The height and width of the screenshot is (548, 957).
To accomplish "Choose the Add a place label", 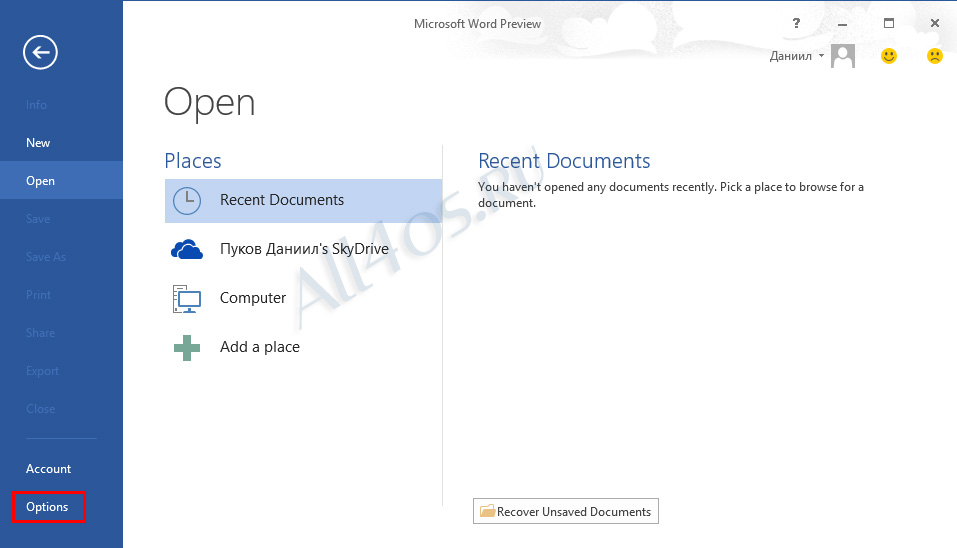I will (x=259, y=347).
